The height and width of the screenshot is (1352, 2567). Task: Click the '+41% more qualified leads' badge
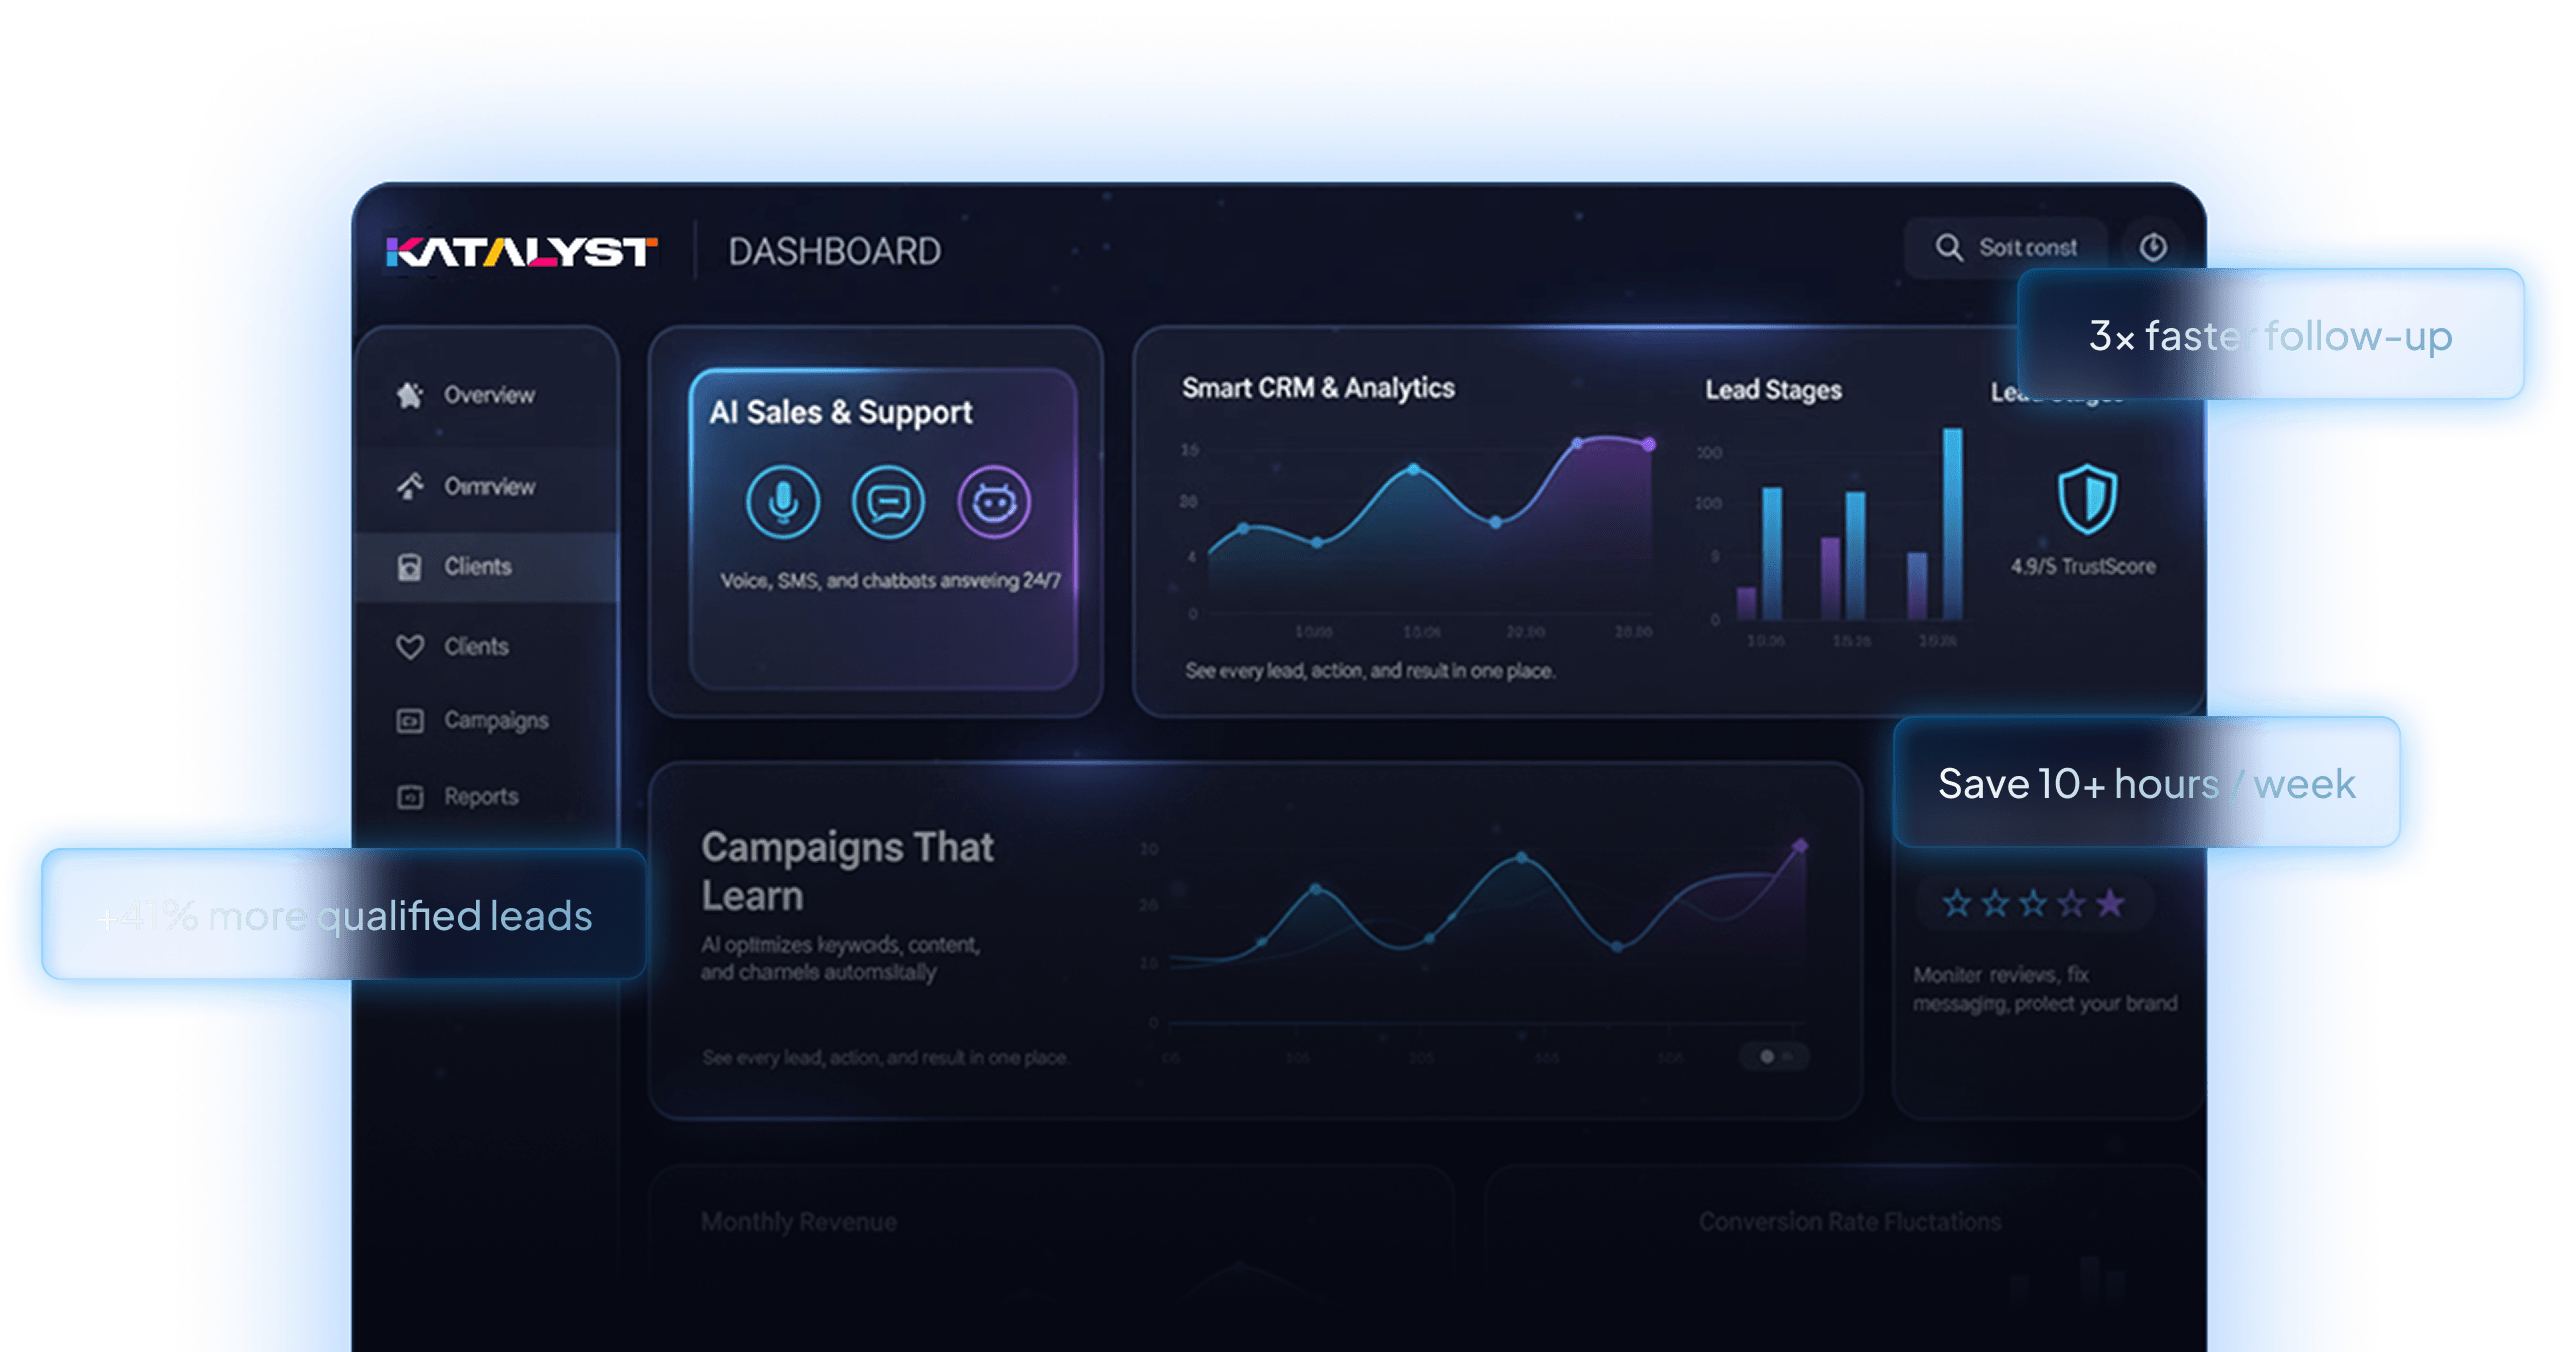click(343, 915)
